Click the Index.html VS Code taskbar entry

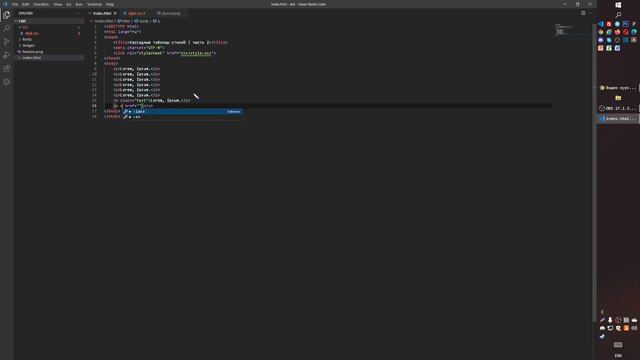(x=618, y=118)
